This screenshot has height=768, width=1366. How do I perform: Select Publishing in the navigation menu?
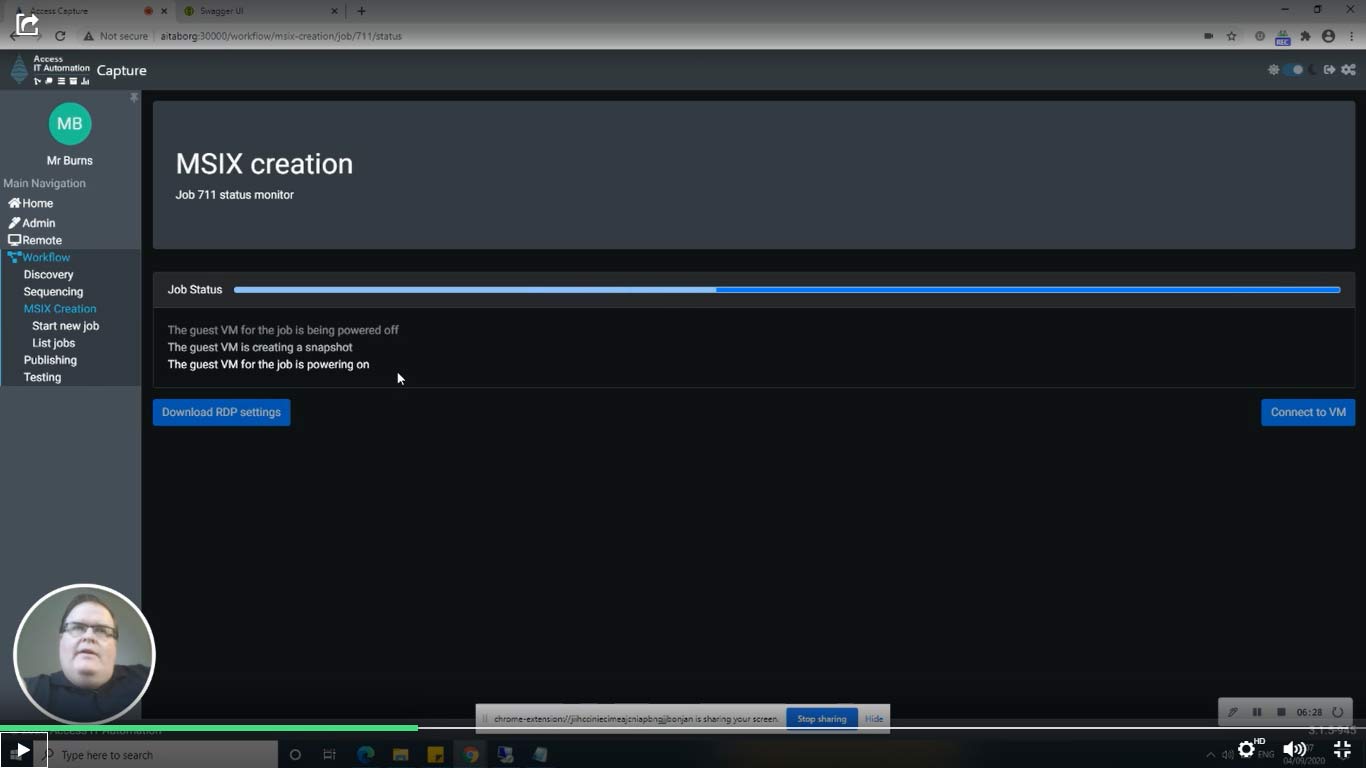coord(50,360)
